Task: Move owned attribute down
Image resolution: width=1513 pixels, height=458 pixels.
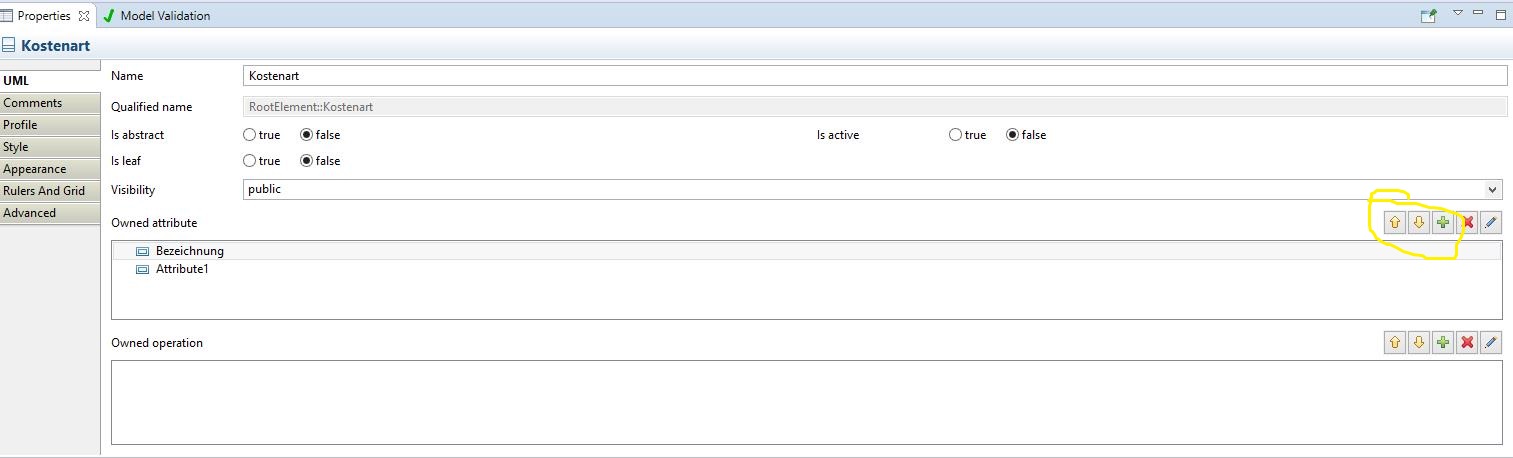Action: [1419, 223]
